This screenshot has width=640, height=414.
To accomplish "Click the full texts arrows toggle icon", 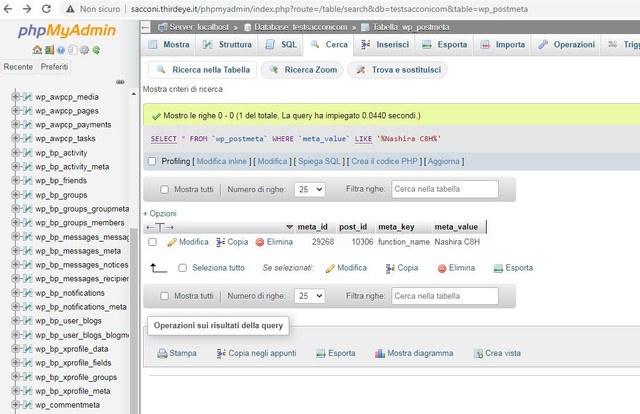I will tap(160, 227).
